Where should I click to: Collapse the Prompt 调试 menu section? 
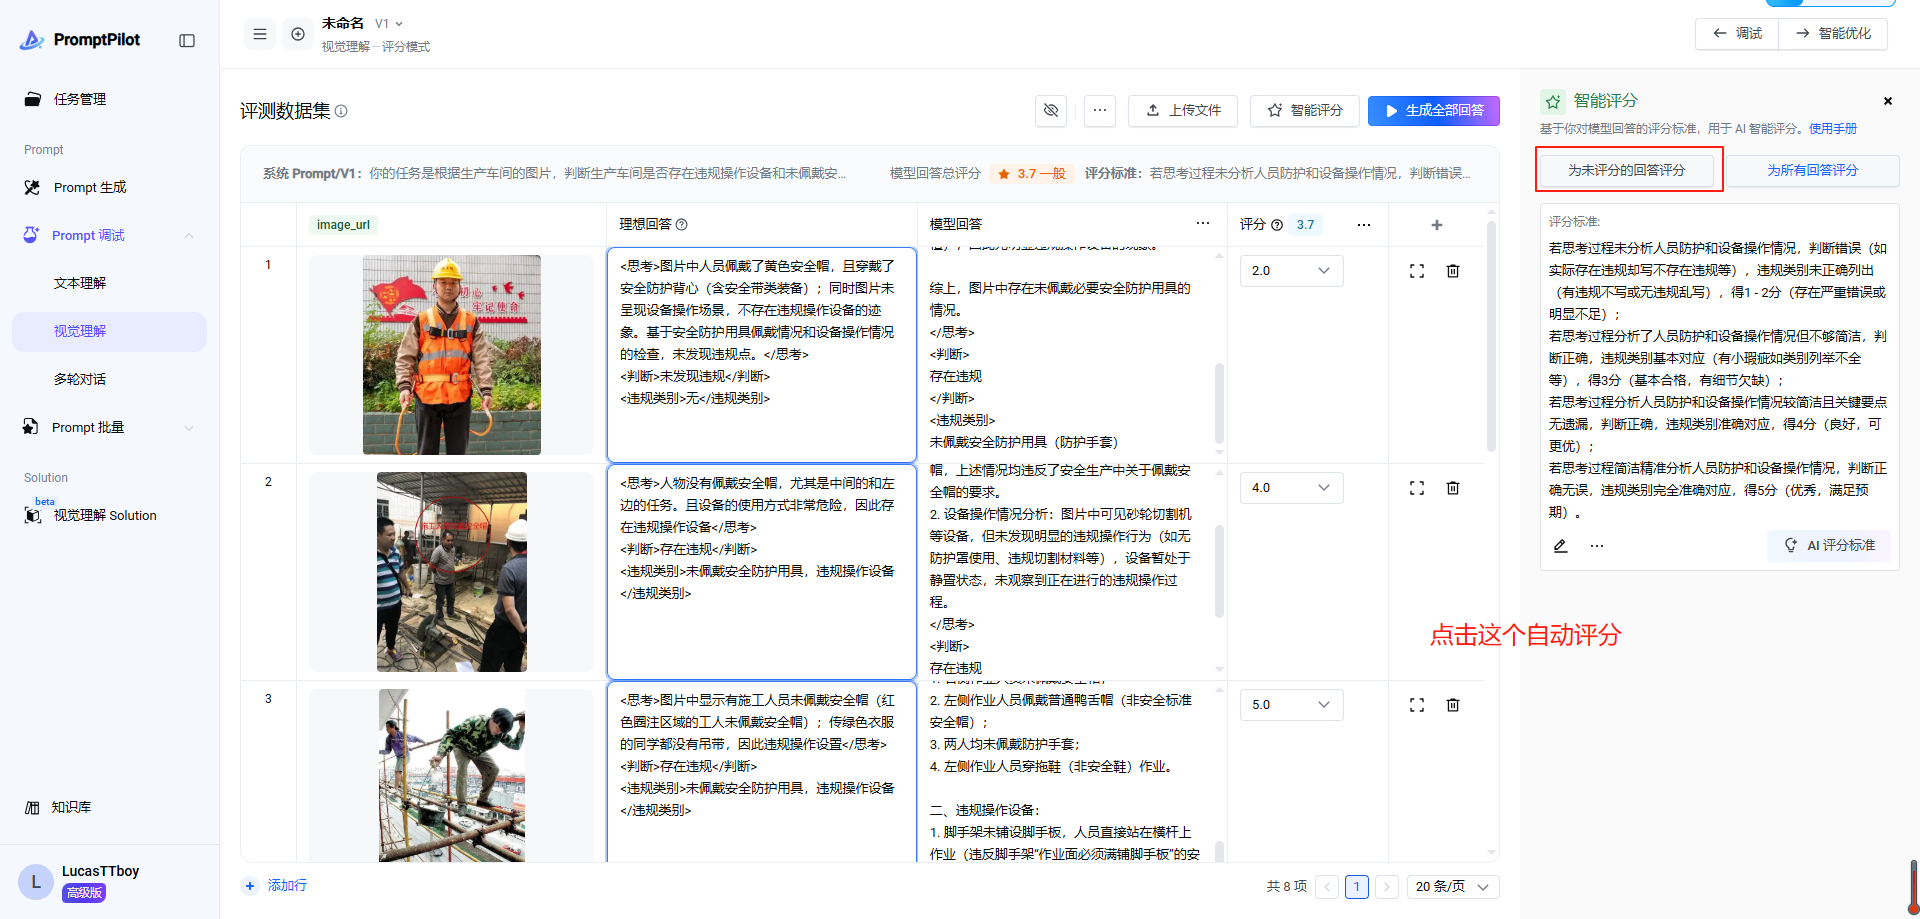click(189, 236)
